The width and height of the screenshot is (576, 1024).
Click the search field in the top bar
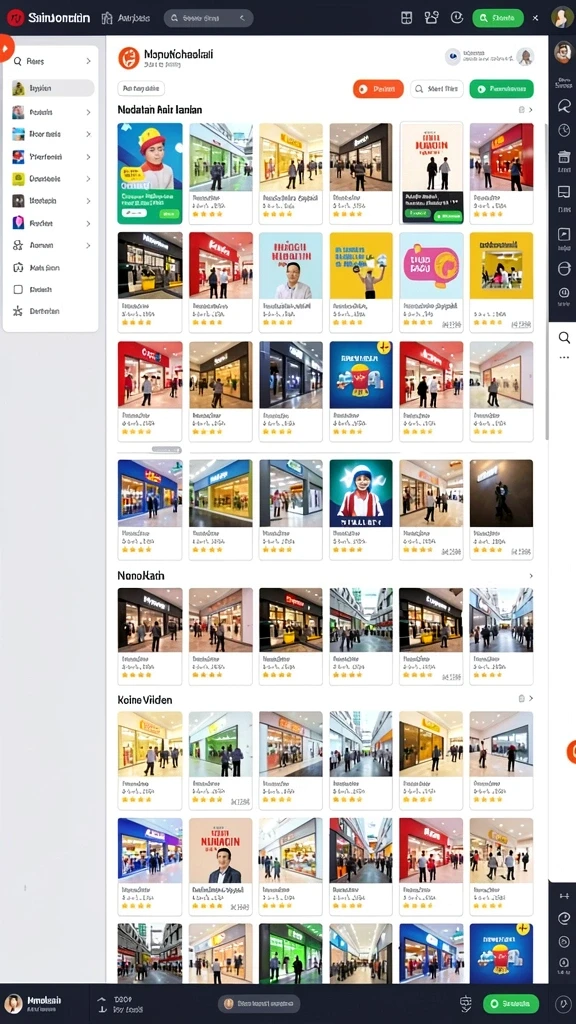[208, 18]
